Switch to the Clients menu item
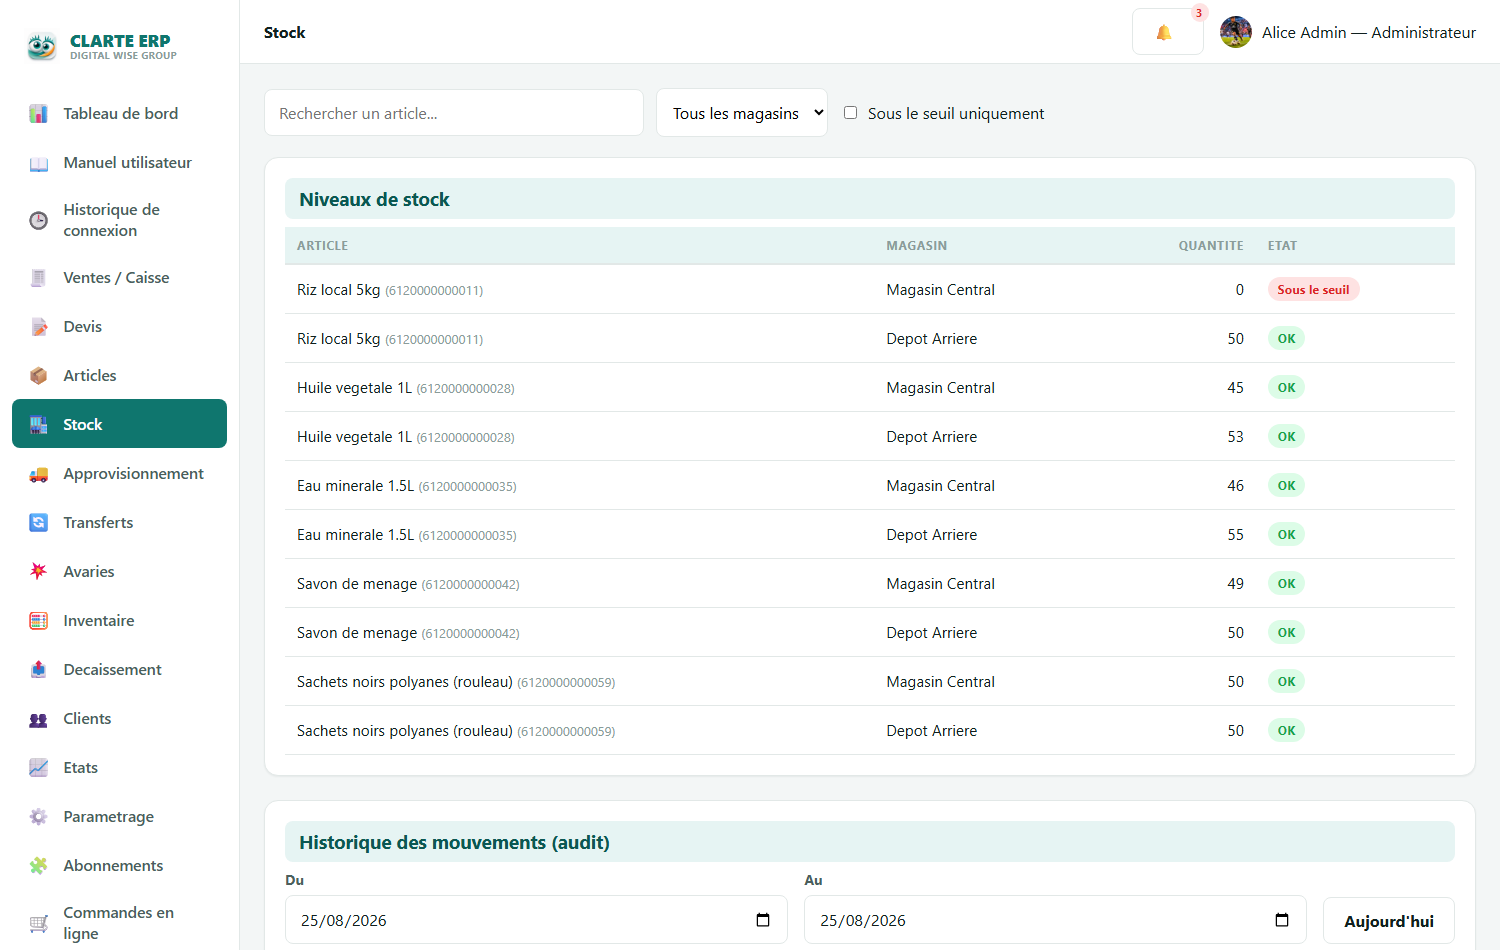The width and height of the screenshot is (1500, 950). coord(119,719)
